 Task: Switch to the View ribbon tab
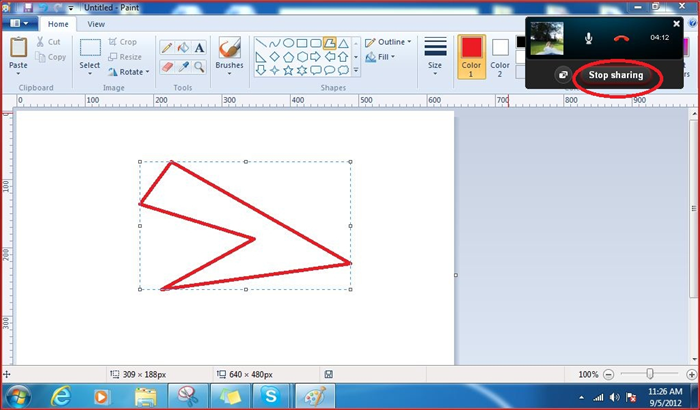(x=96, y=24)
